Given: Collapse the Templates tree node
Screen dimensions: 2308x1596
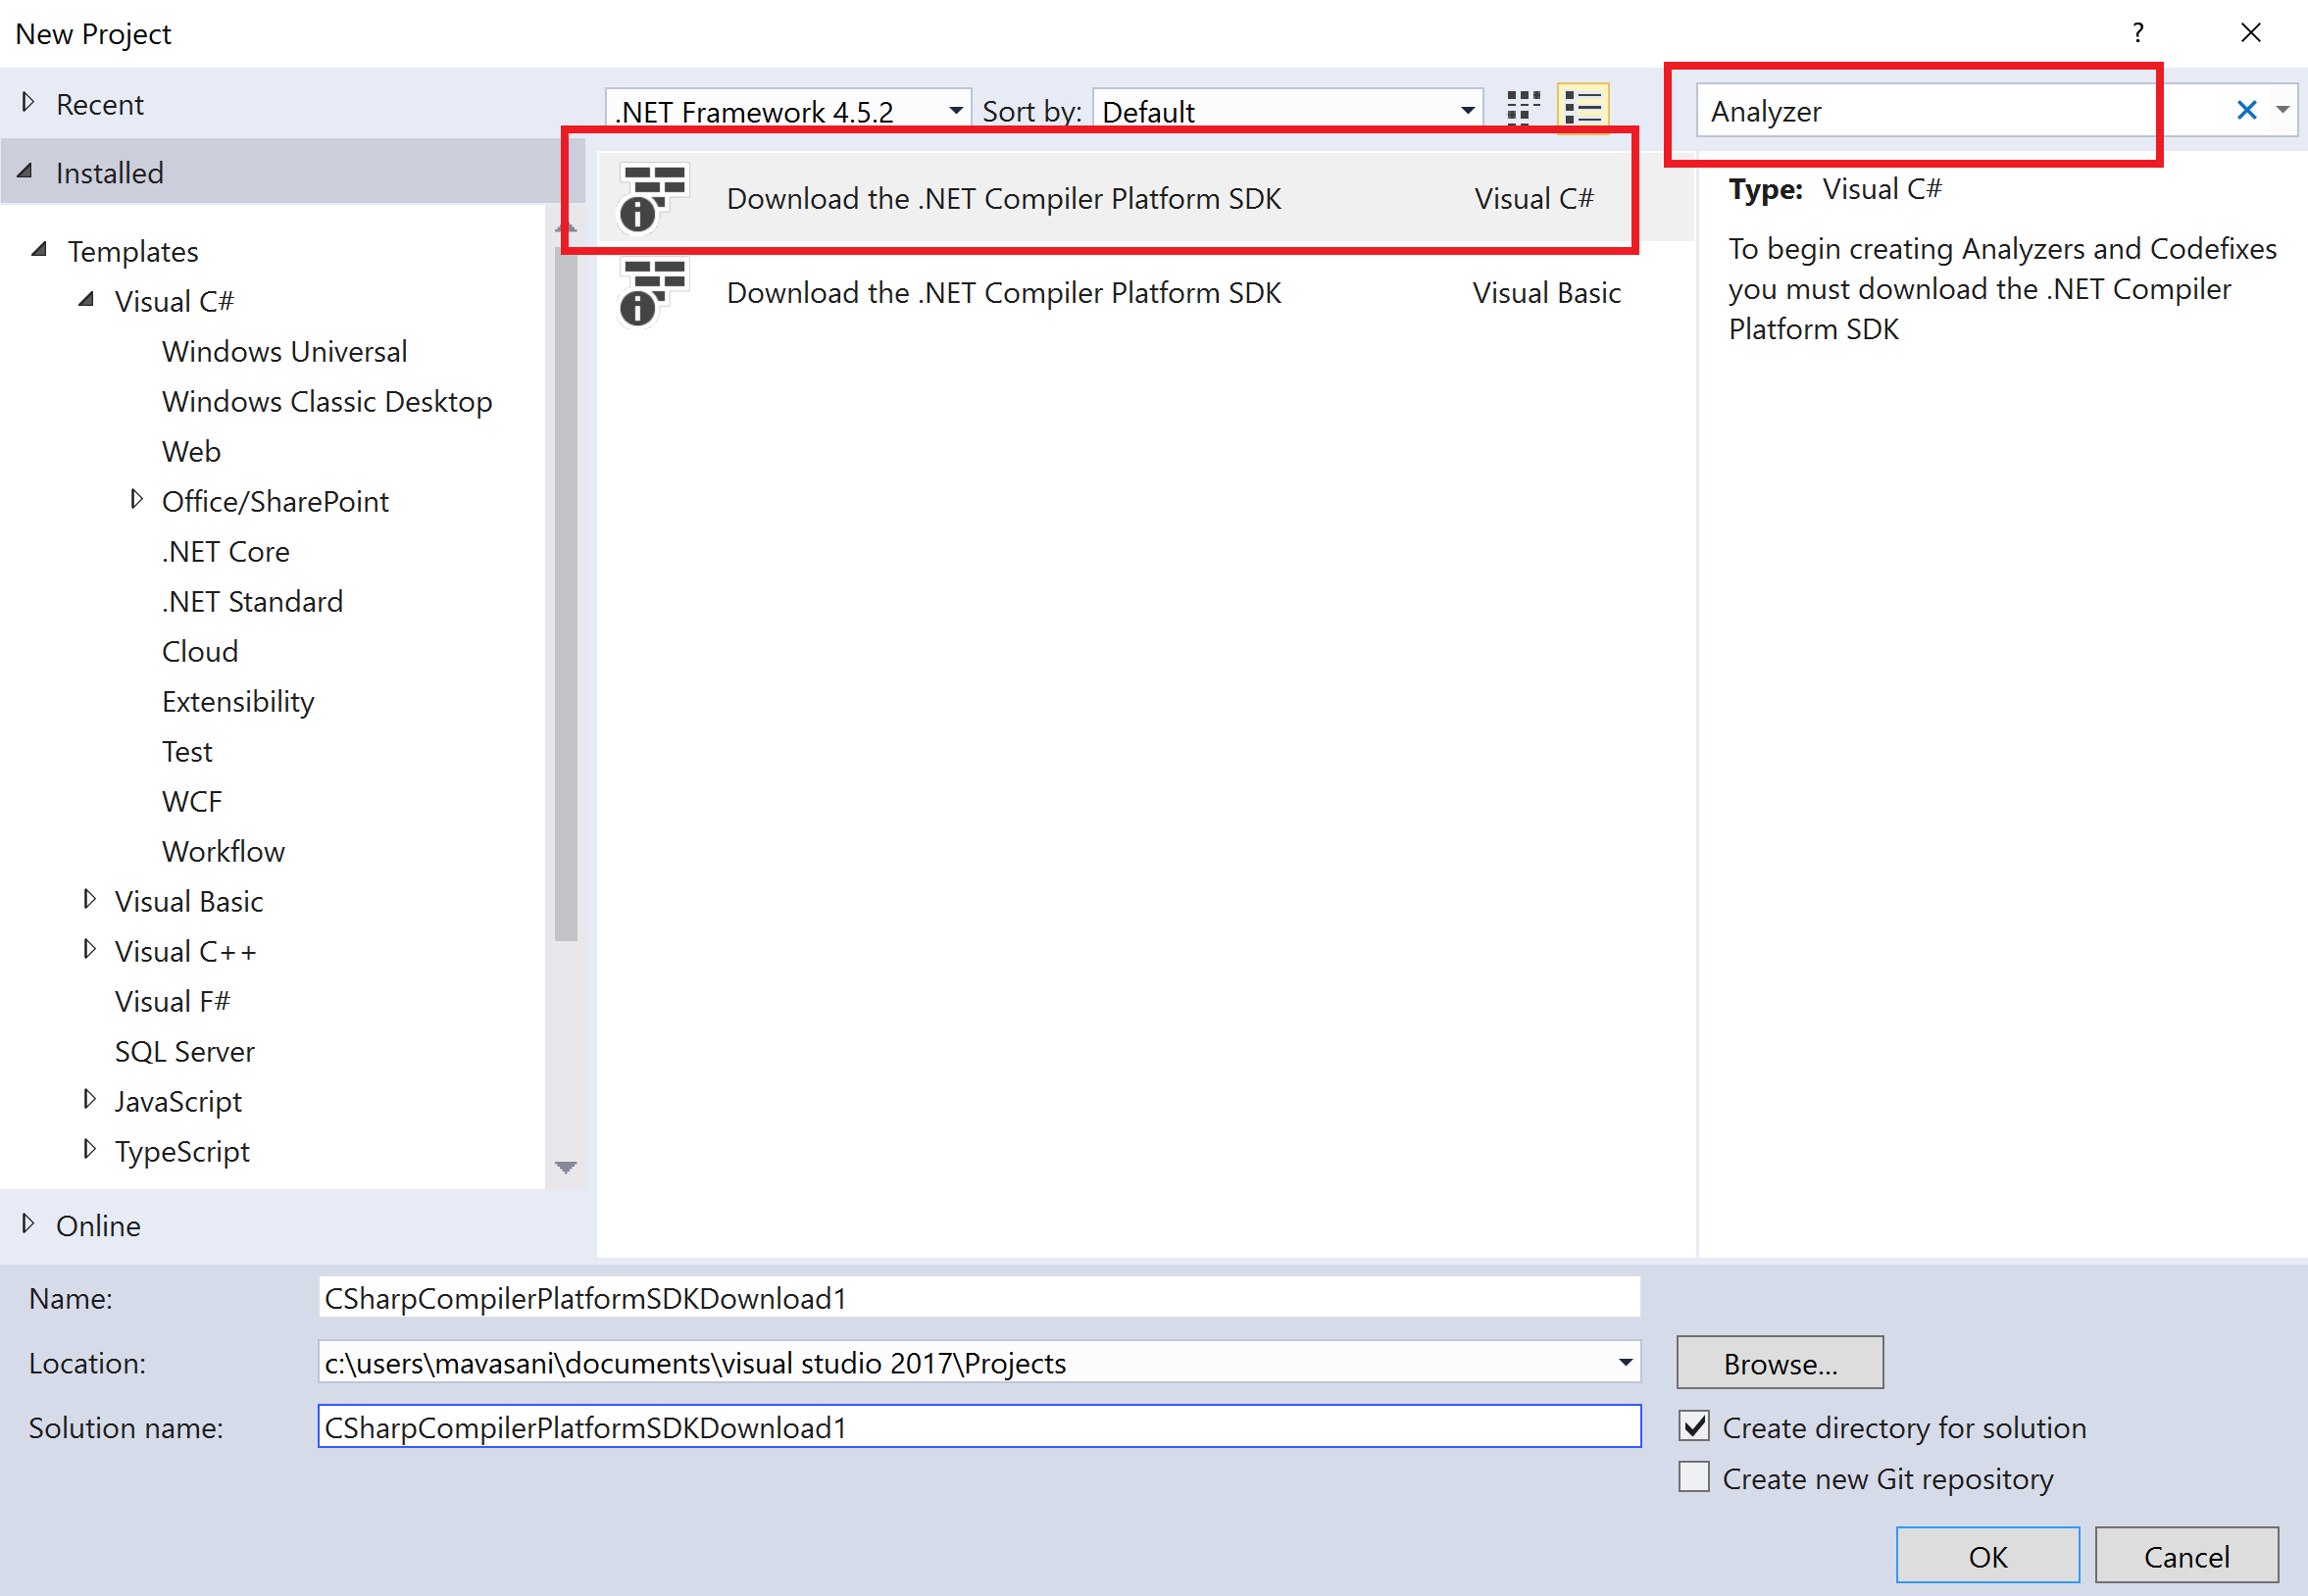Looking at the screenshot, I should [40, 249].
